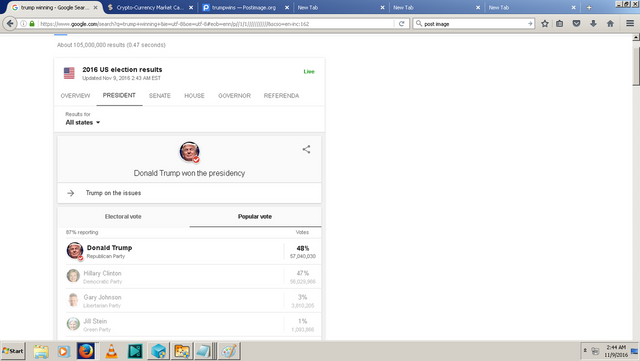Click the Show desktop button on taskbar

635,351
